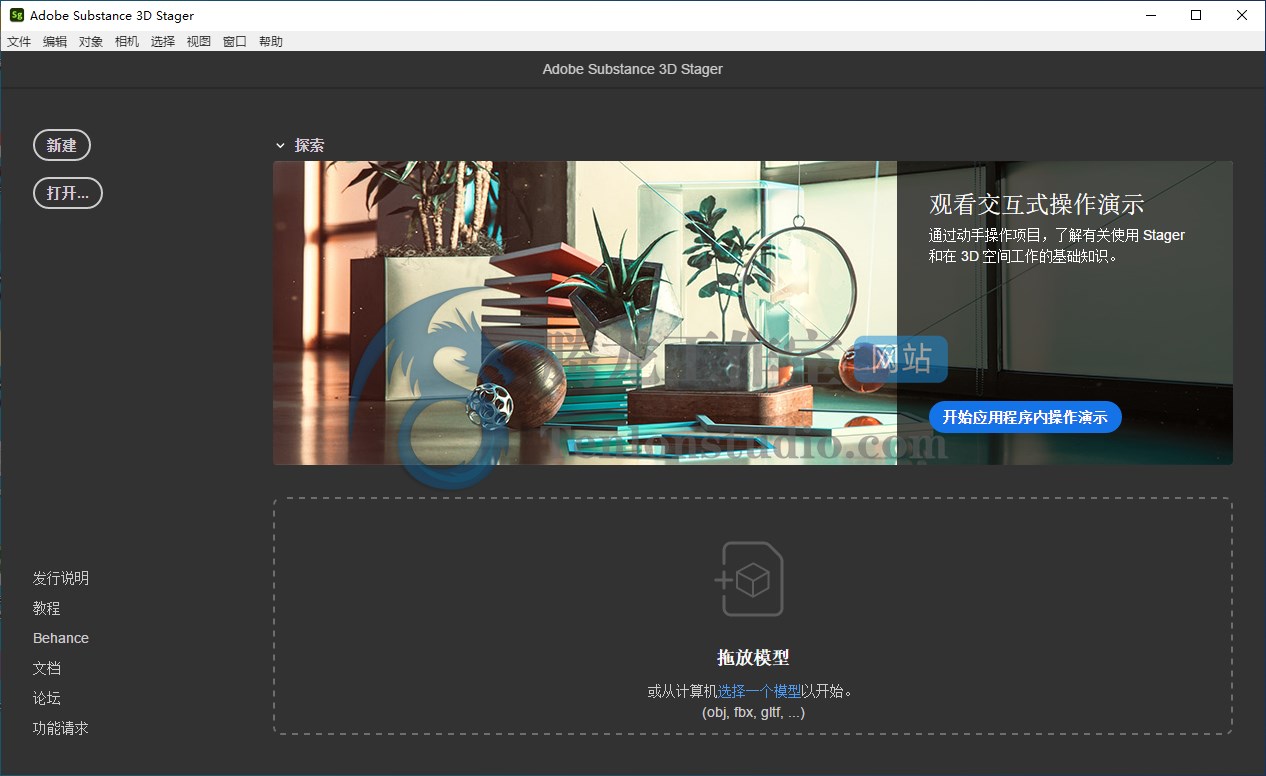Image resolution: width=1266 pixels, height=776 pixels.
Task: Maximize the Stager window
Action: click(x=1197, y=15)
